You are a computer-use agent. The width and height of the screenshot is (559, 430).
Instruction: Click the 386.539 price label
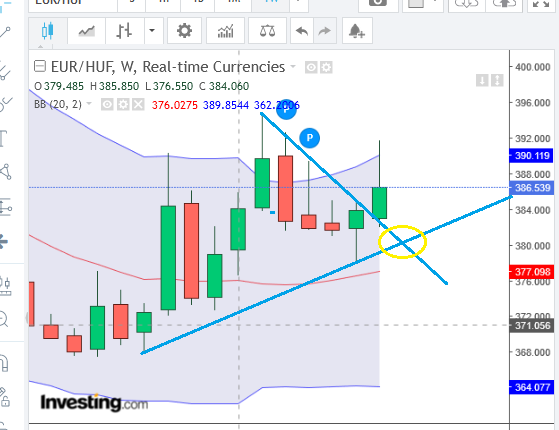[x=532, y=188]
